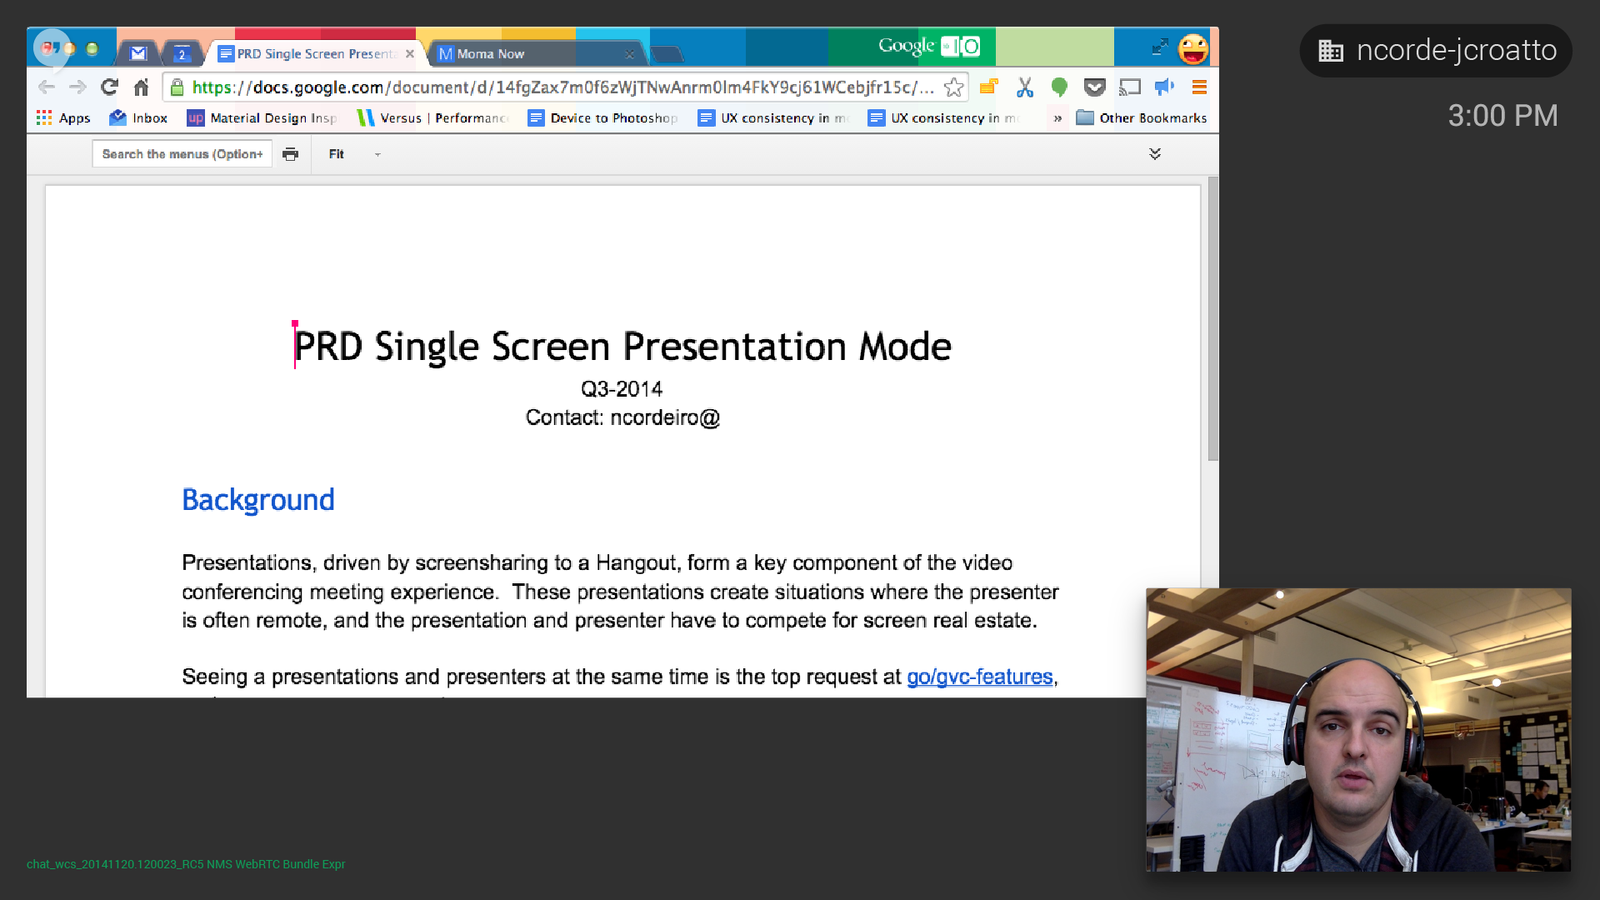Screen dimensions: 1600x900
Task: Click the Search the menus field
Action: (182, 154)
